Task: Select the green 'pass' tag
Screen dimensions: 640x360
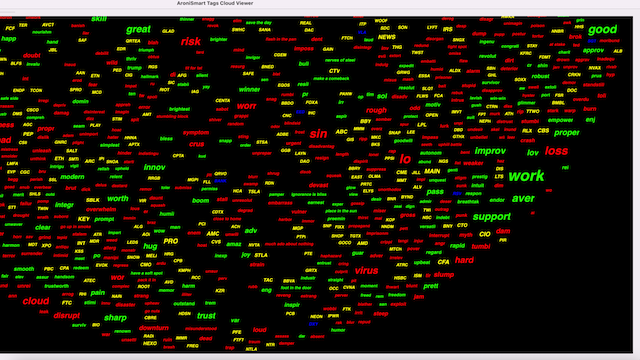Action: (x=435, y=191)
